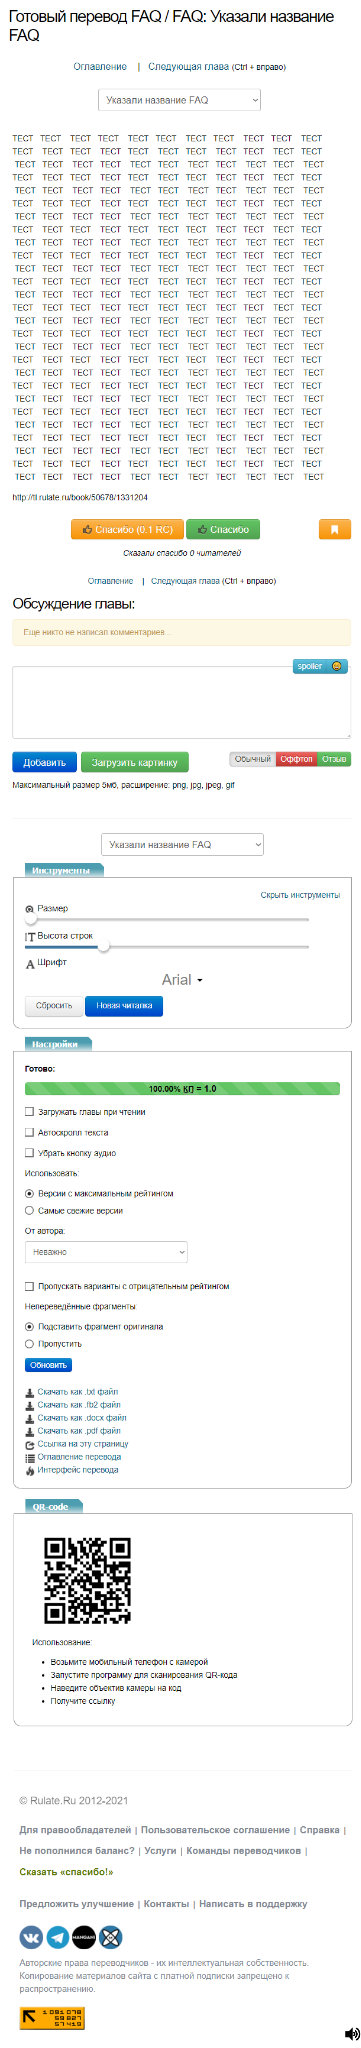Adjust the Высота строк slider
The width and height of the screenshot is (361, 2048).
pyautogui.click(x=167, y=946)
